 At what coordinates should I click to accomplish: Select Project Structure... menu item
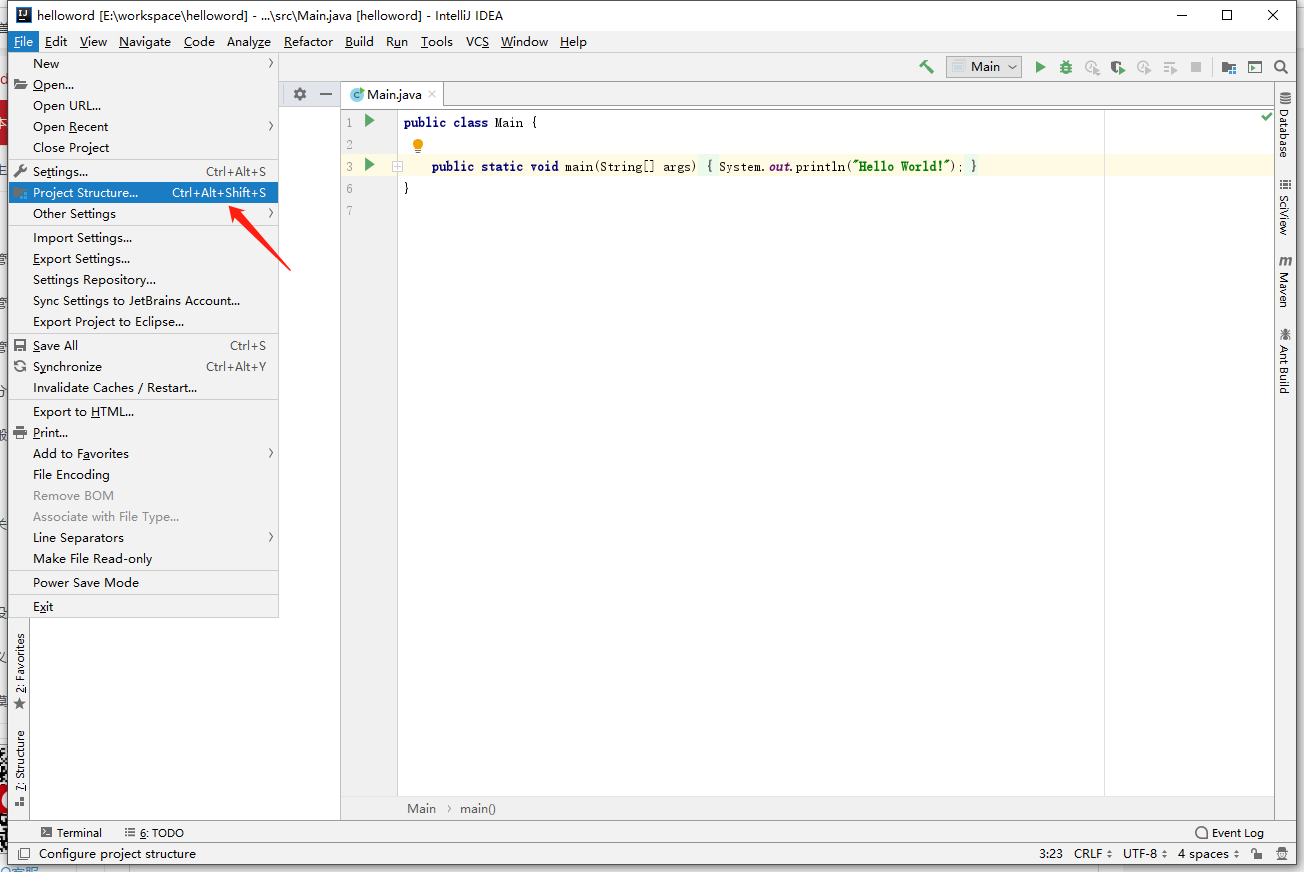pyautogui.click(x=143, y=192)
